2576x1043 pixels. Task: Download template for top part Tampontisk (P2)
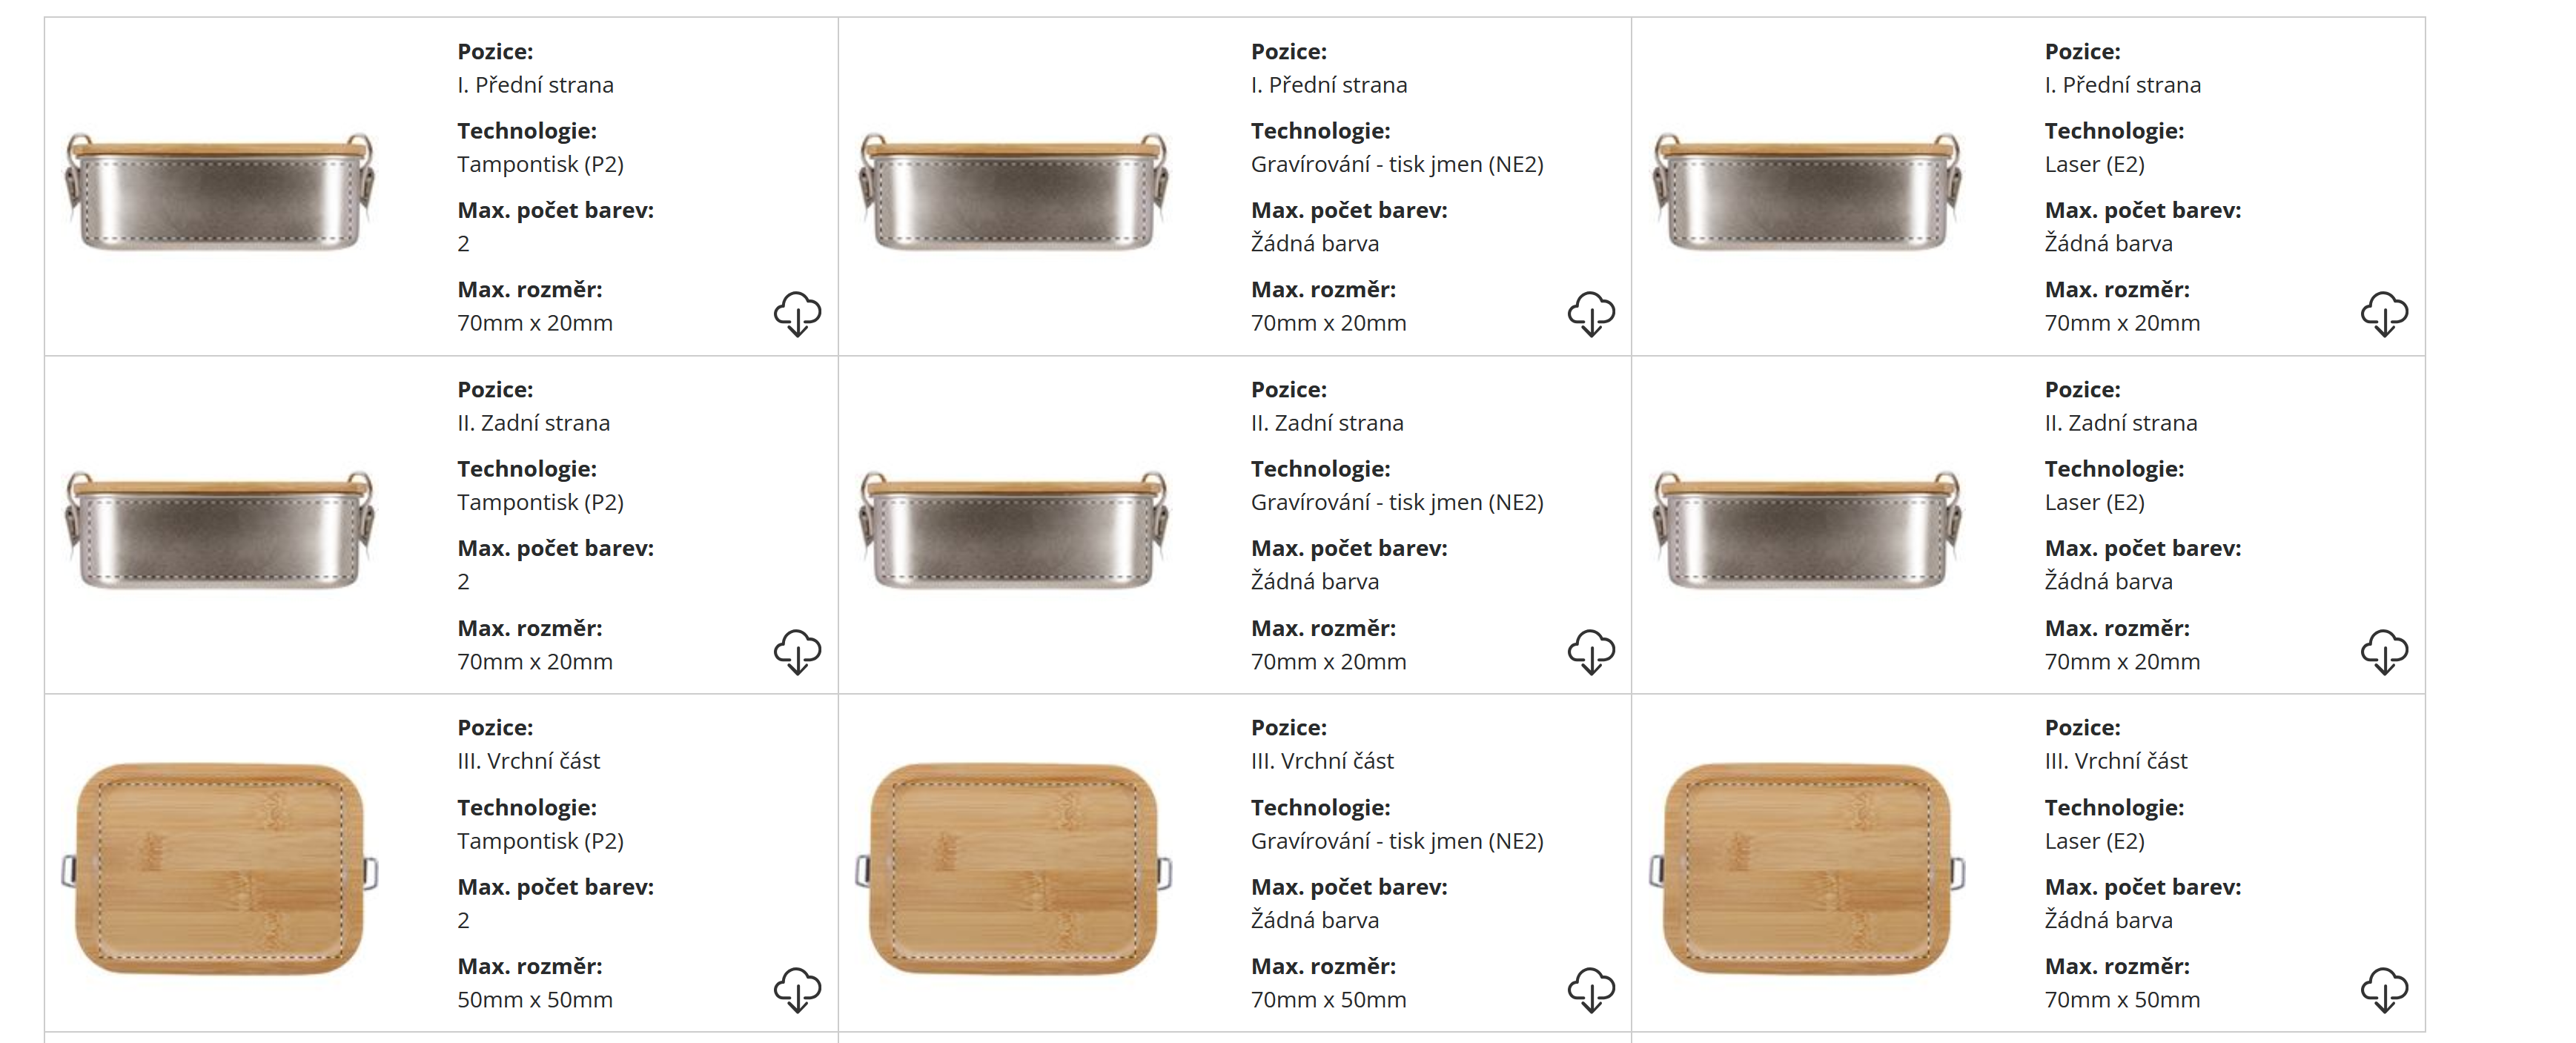[797, 990]
